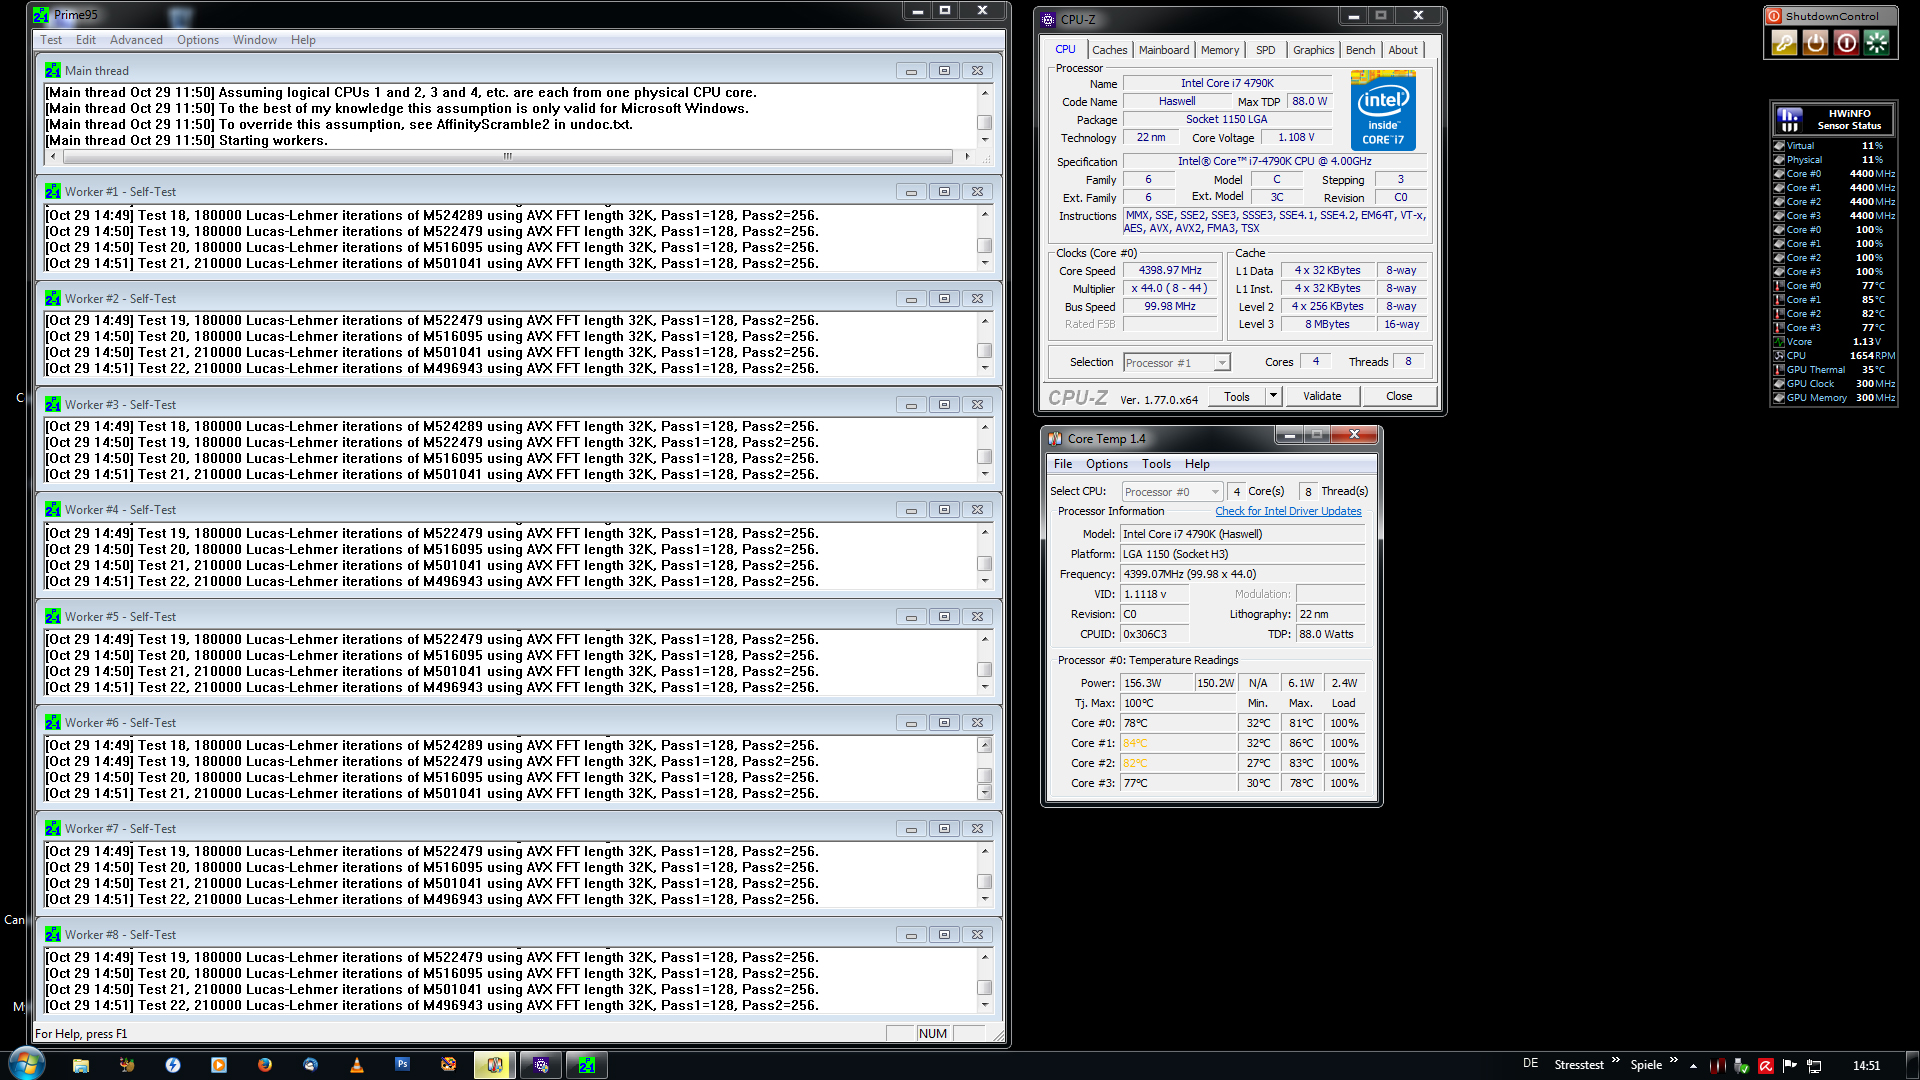
Task: Click the Validate button in CPU-Z
Action: tap(1321, 396)
